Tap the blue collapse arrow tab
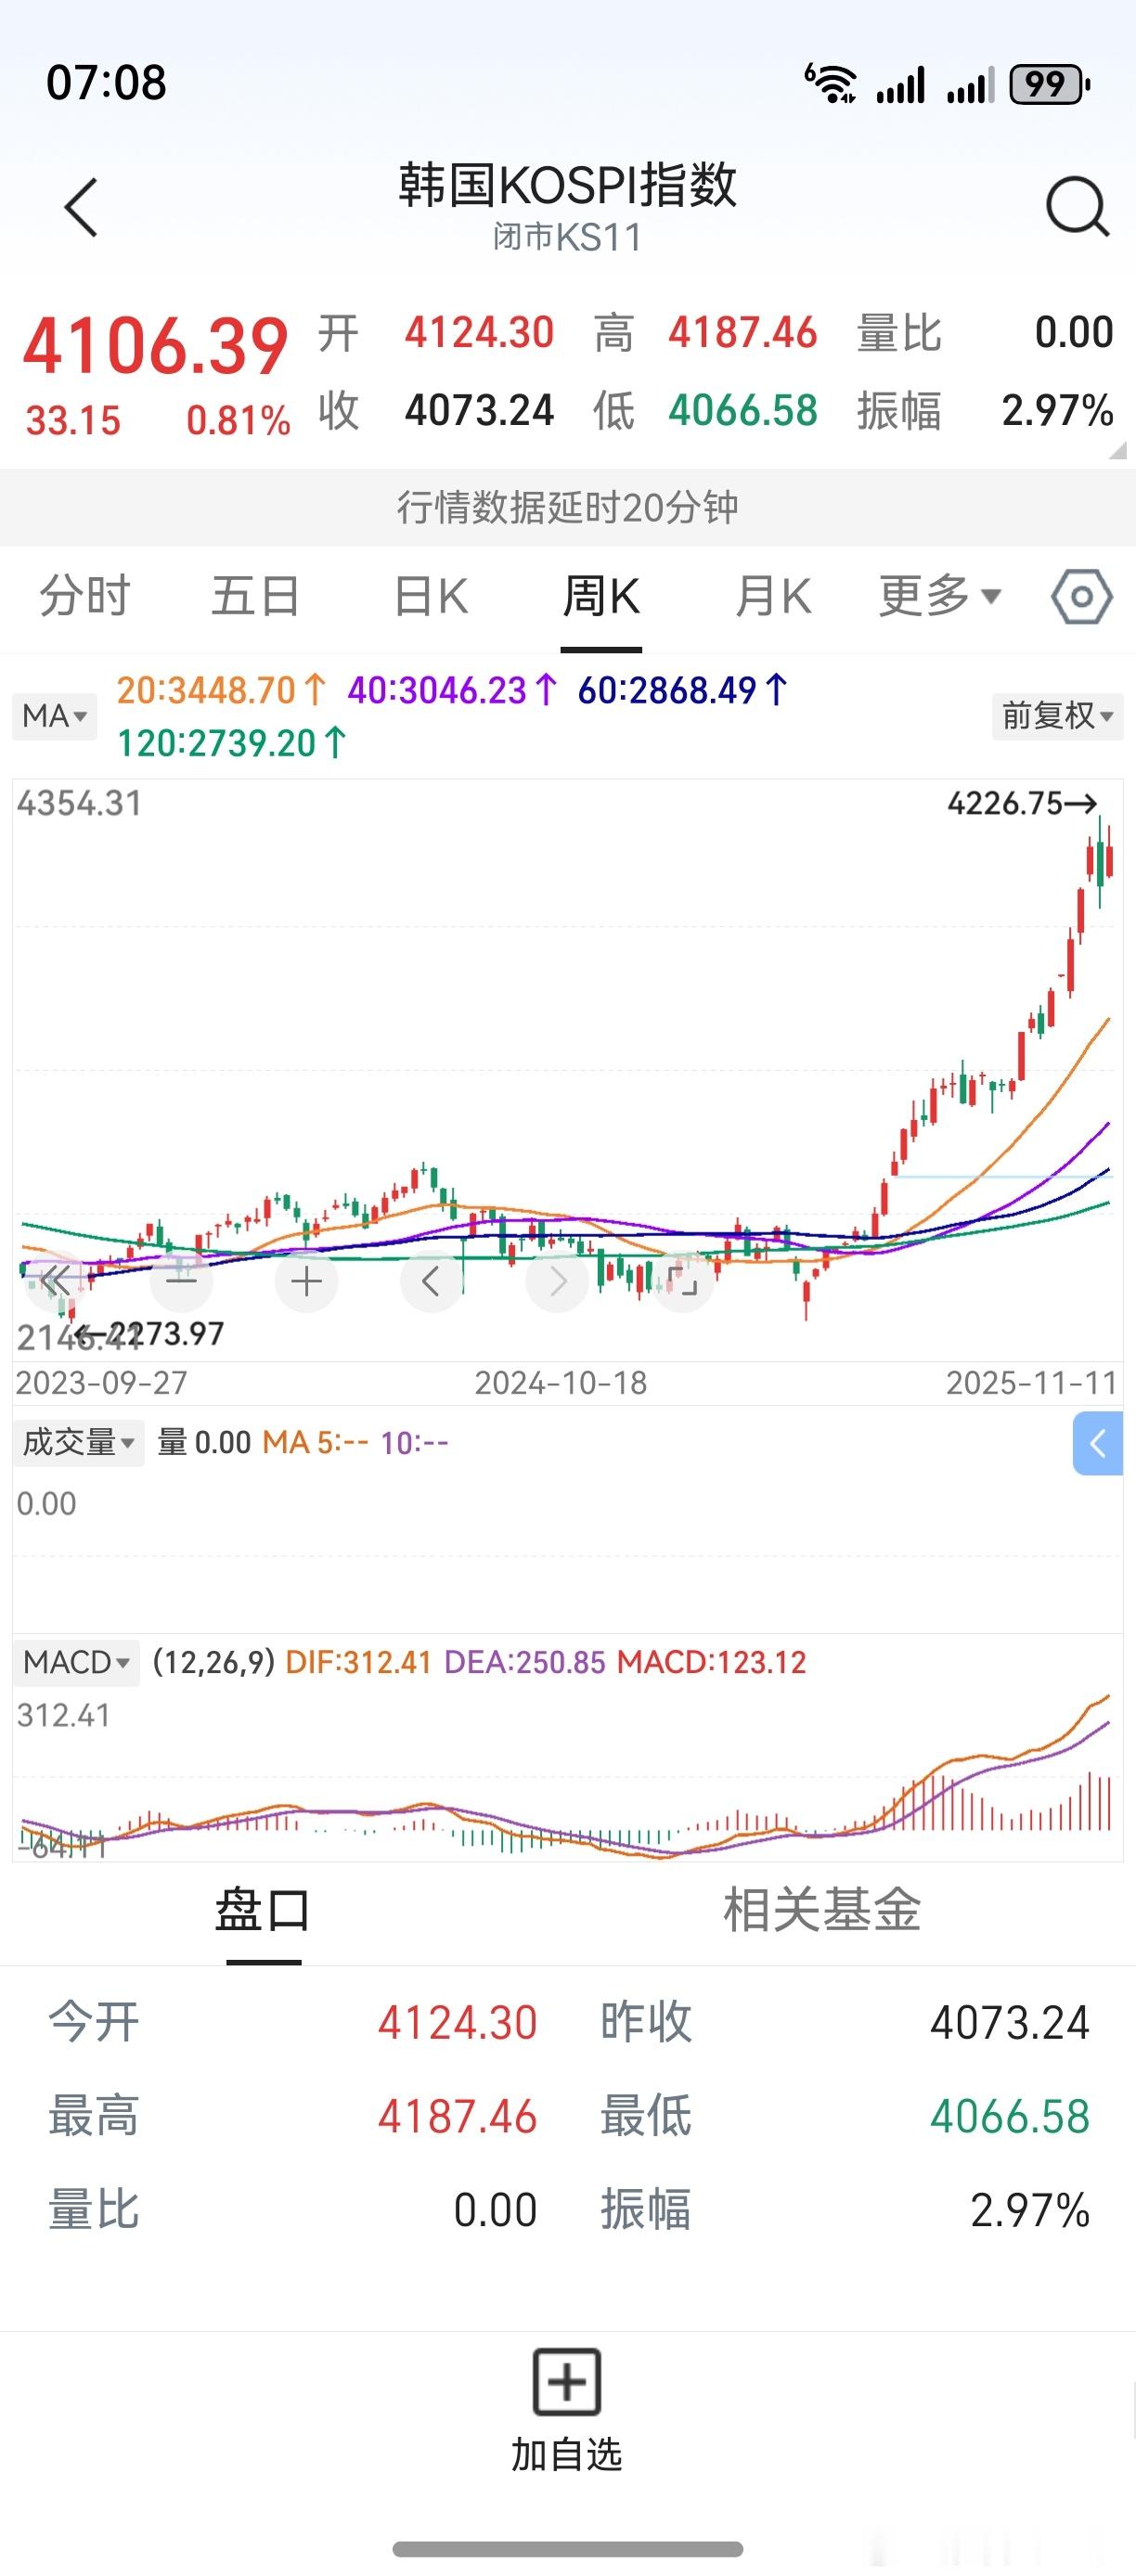The image size is (1136, 2576). [x=1097, y=1443]
